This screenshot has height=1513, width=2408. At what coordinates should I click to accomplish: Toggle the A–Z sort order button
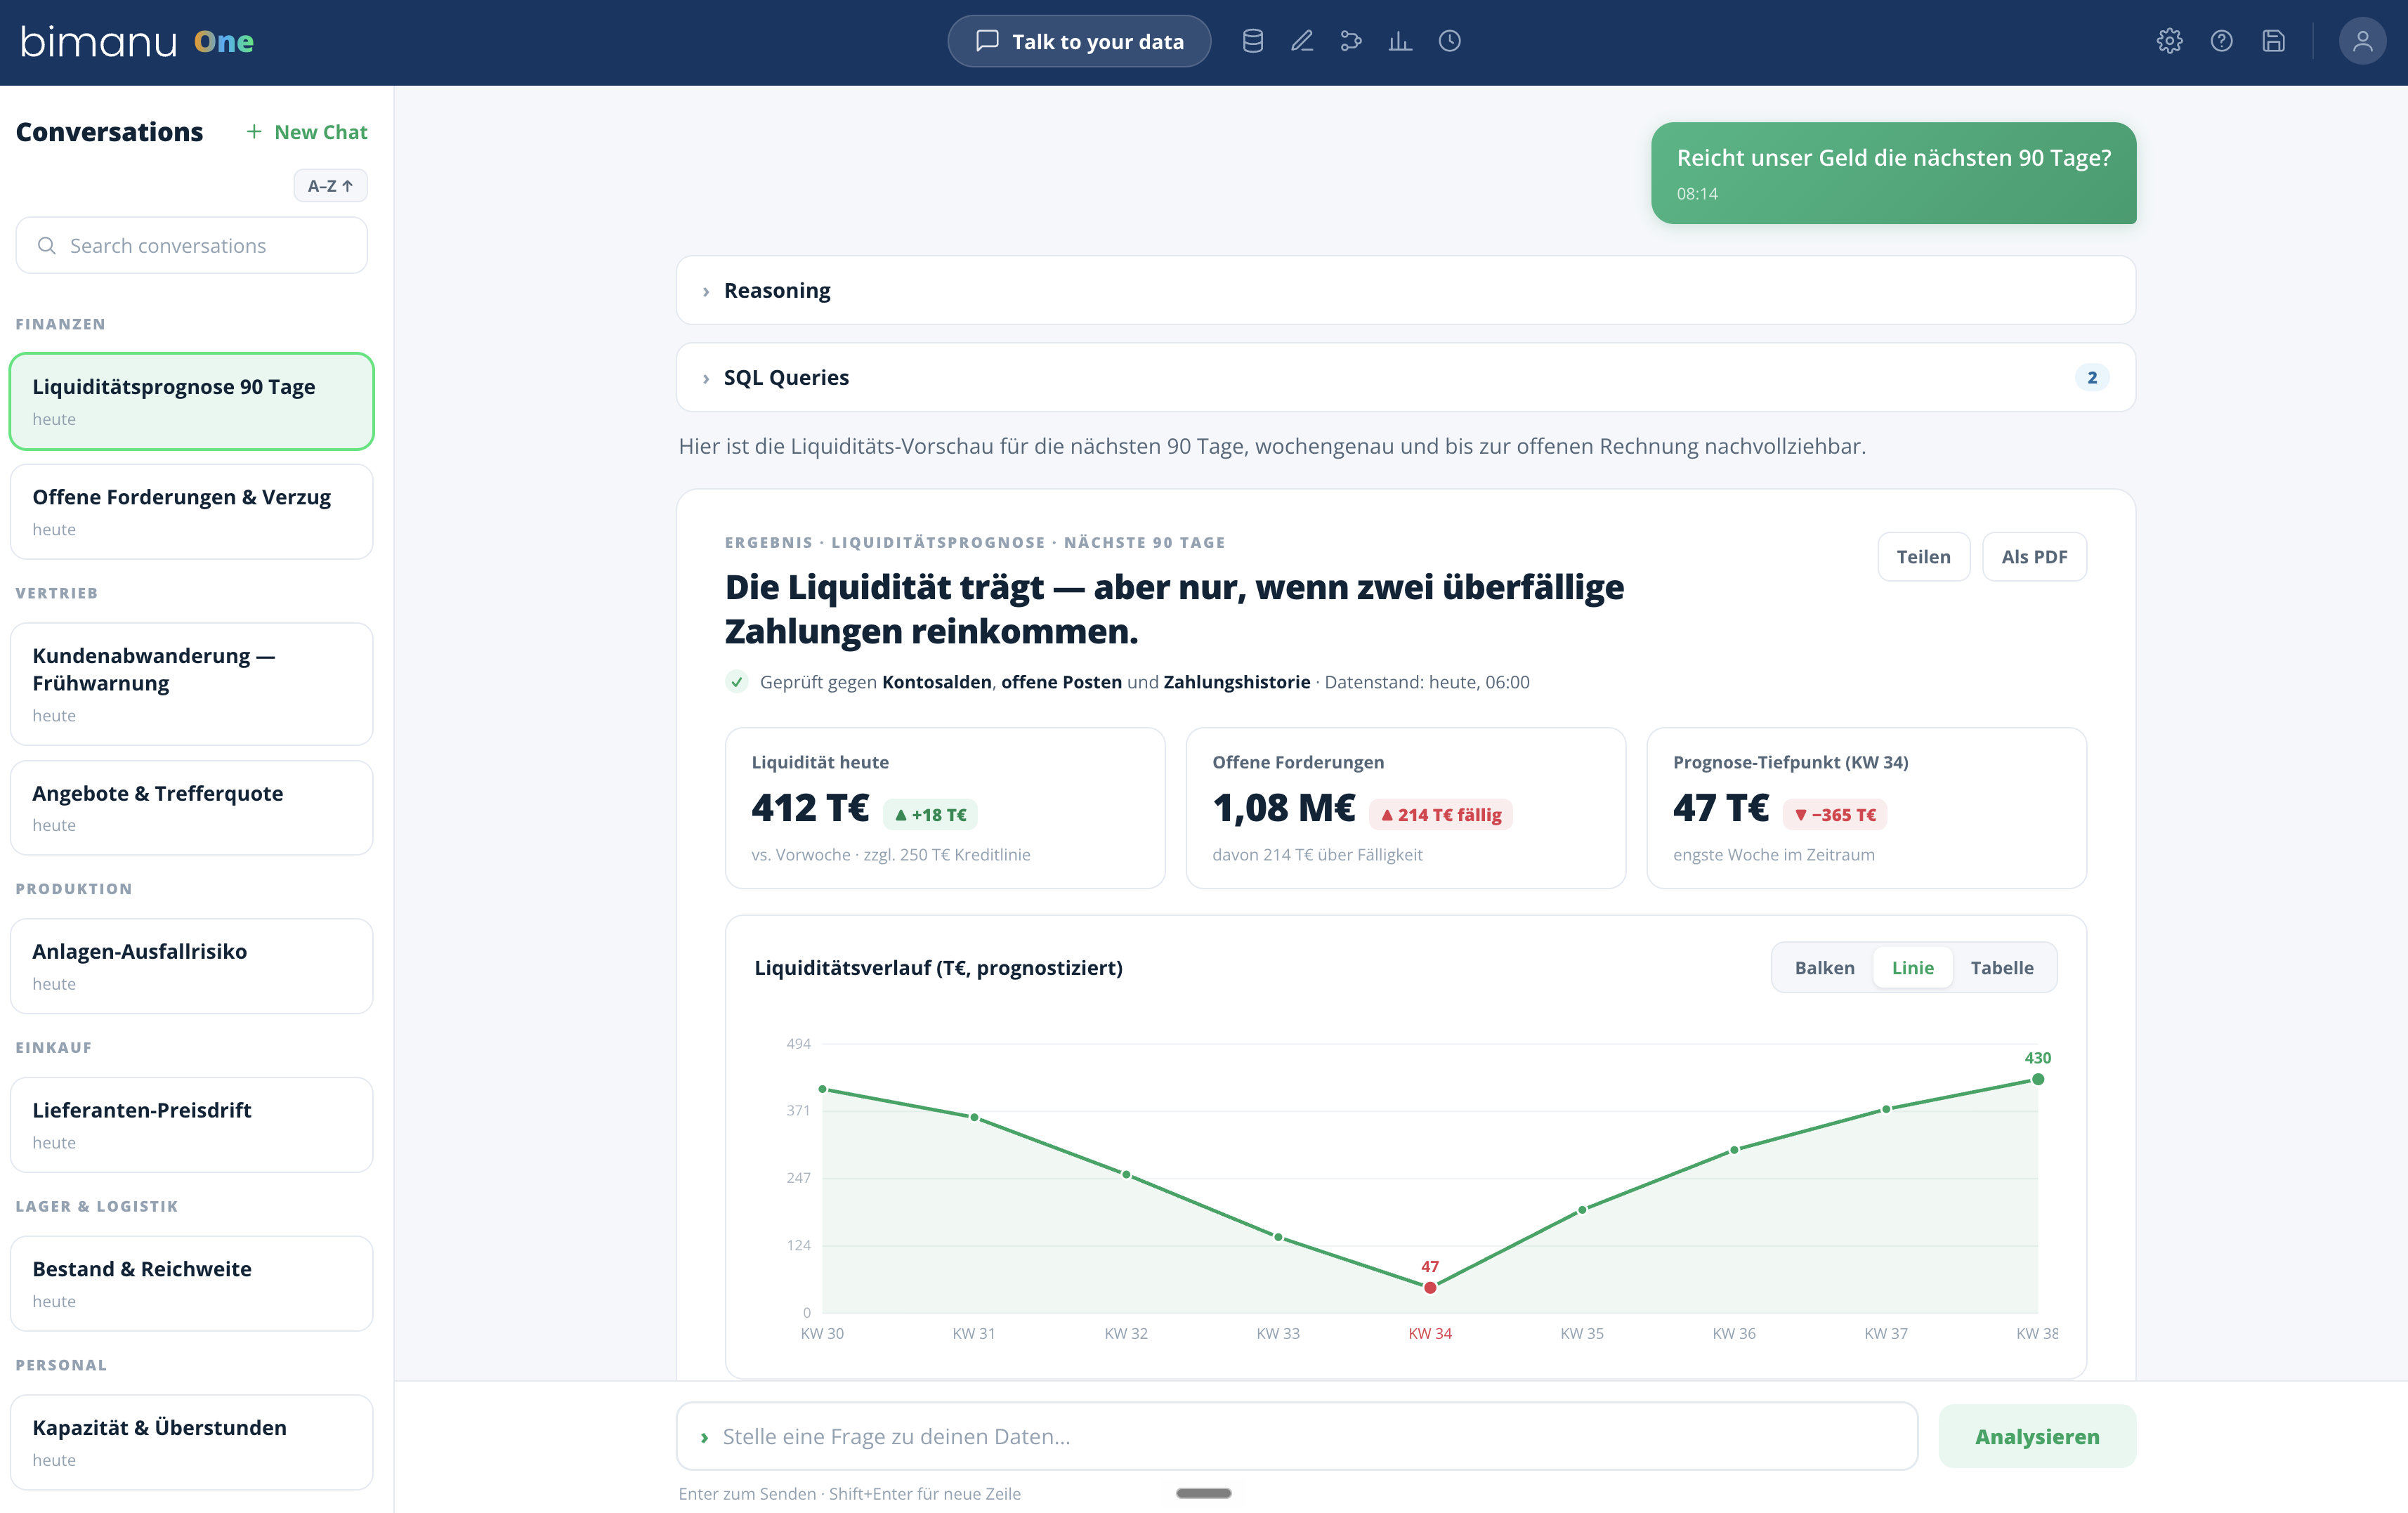(330, 186)
